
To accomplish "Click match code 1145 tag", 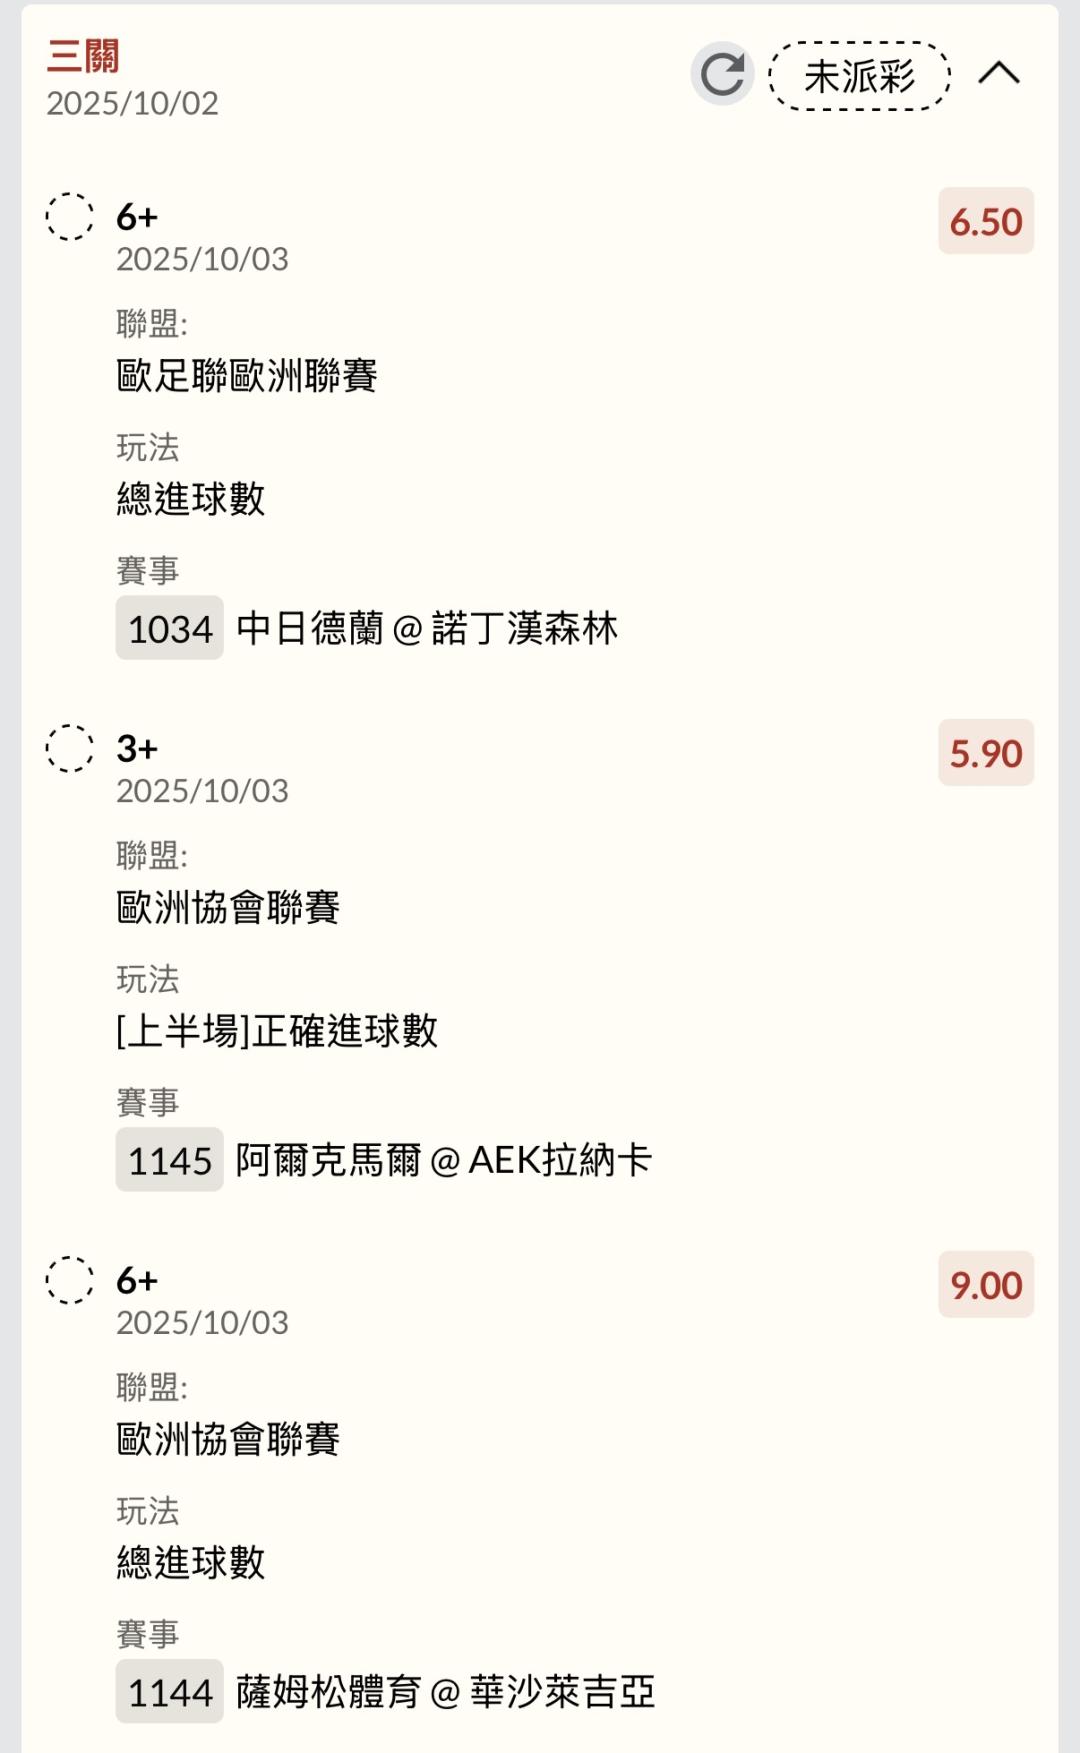I will (x=170, y=1161).
